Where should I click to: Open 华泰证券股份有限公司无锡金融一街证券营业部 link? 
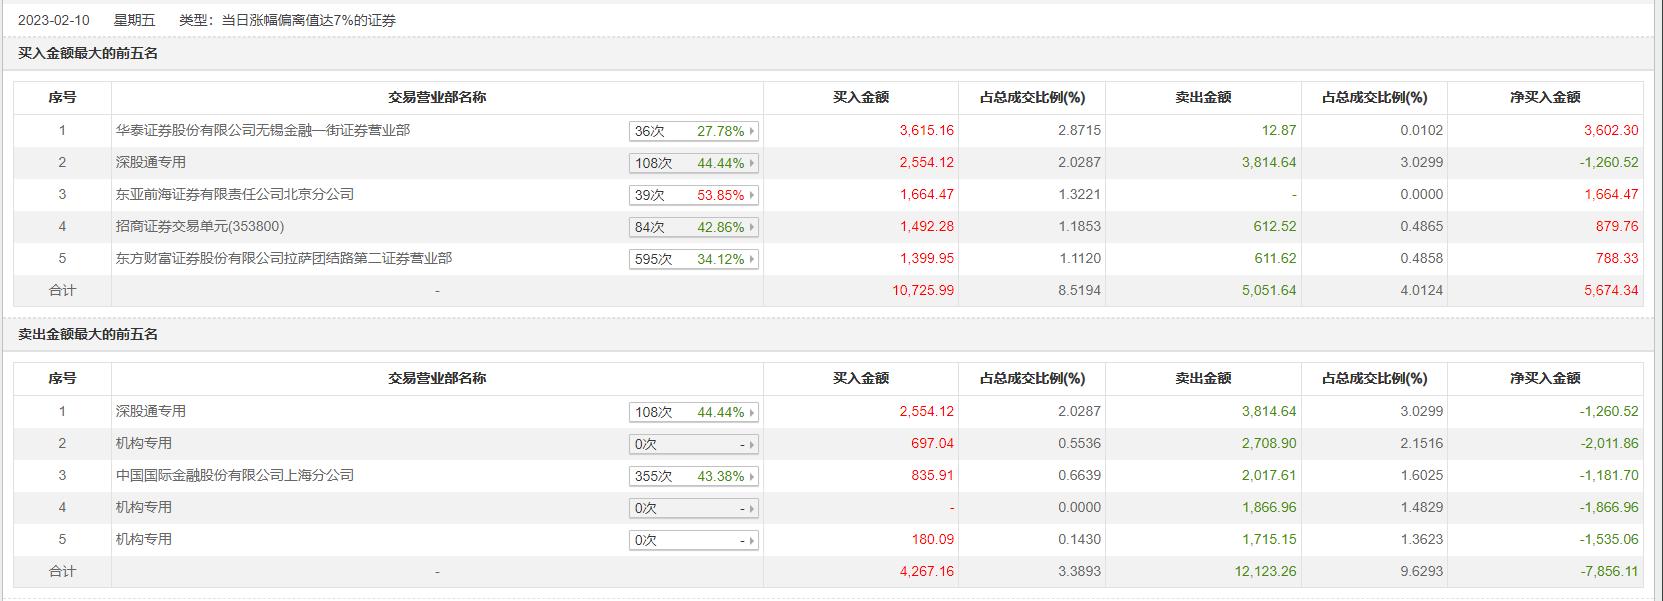(x=263, y=130)
